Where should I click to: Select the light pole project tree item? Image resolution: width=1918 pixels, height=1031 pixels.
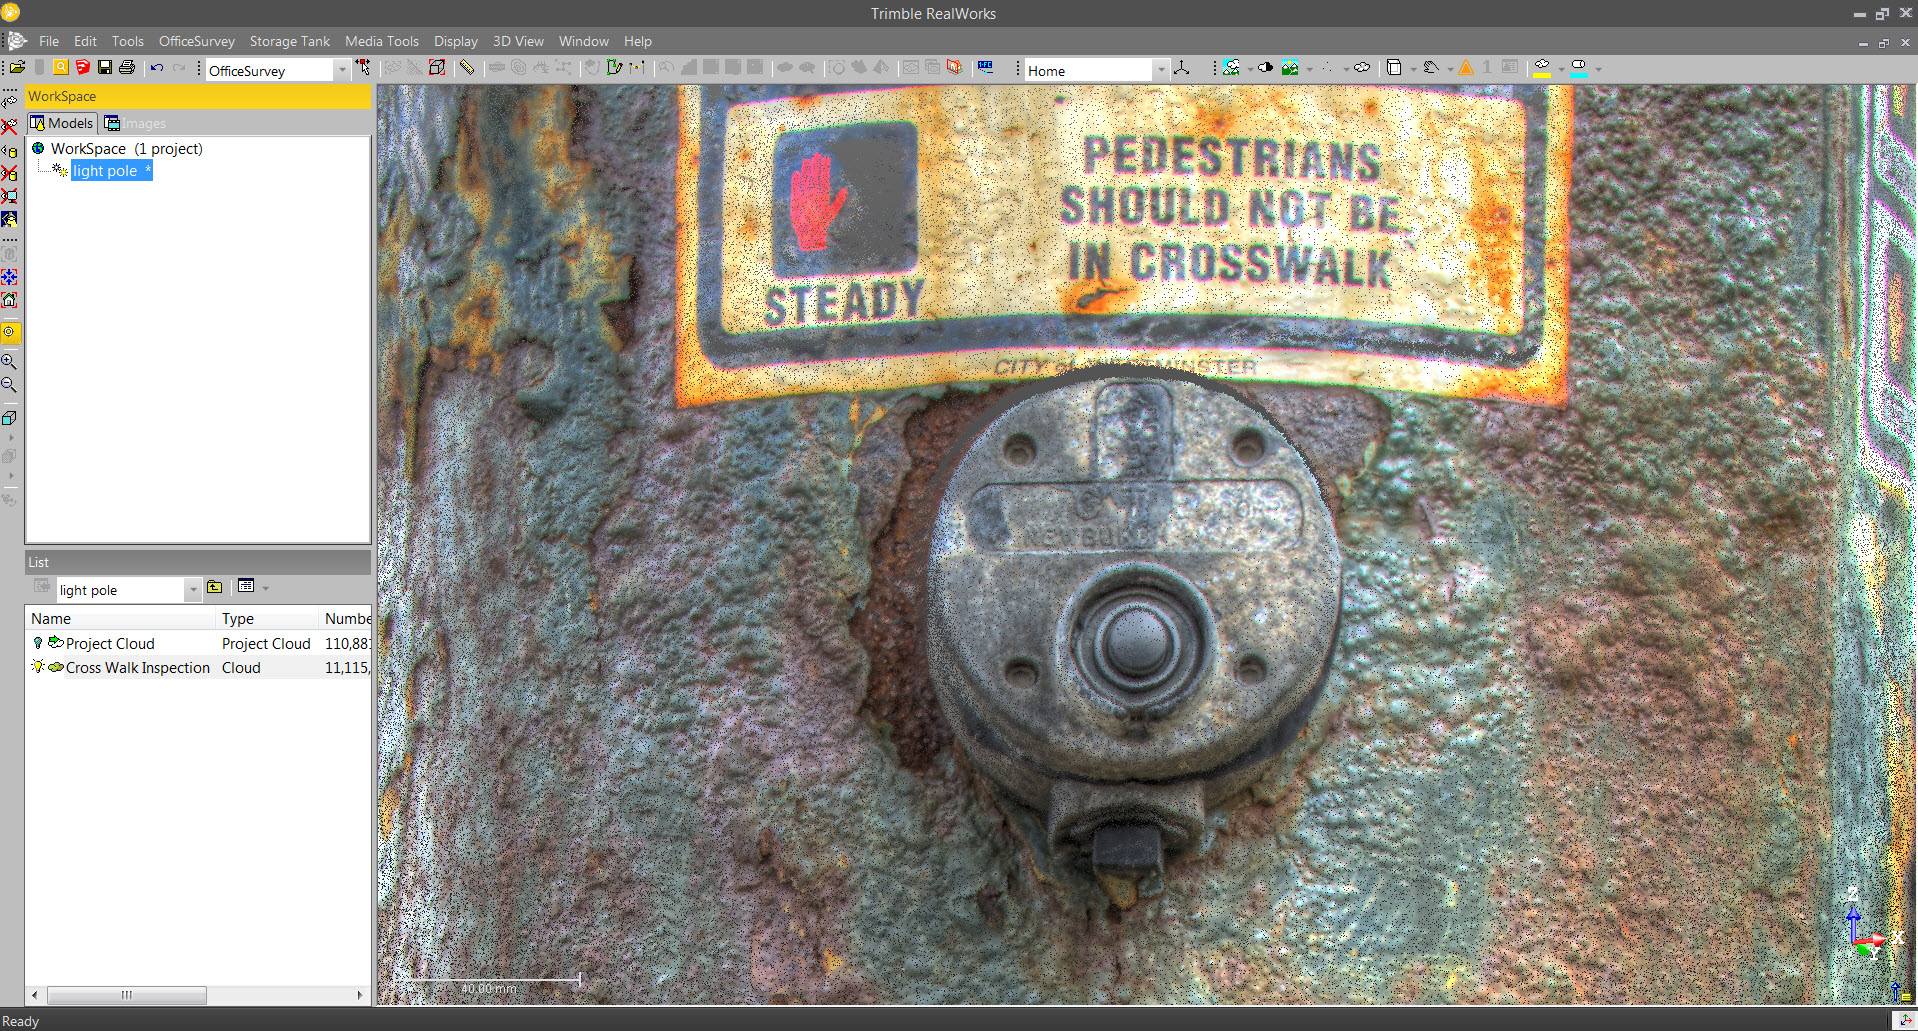coord(105,171)
